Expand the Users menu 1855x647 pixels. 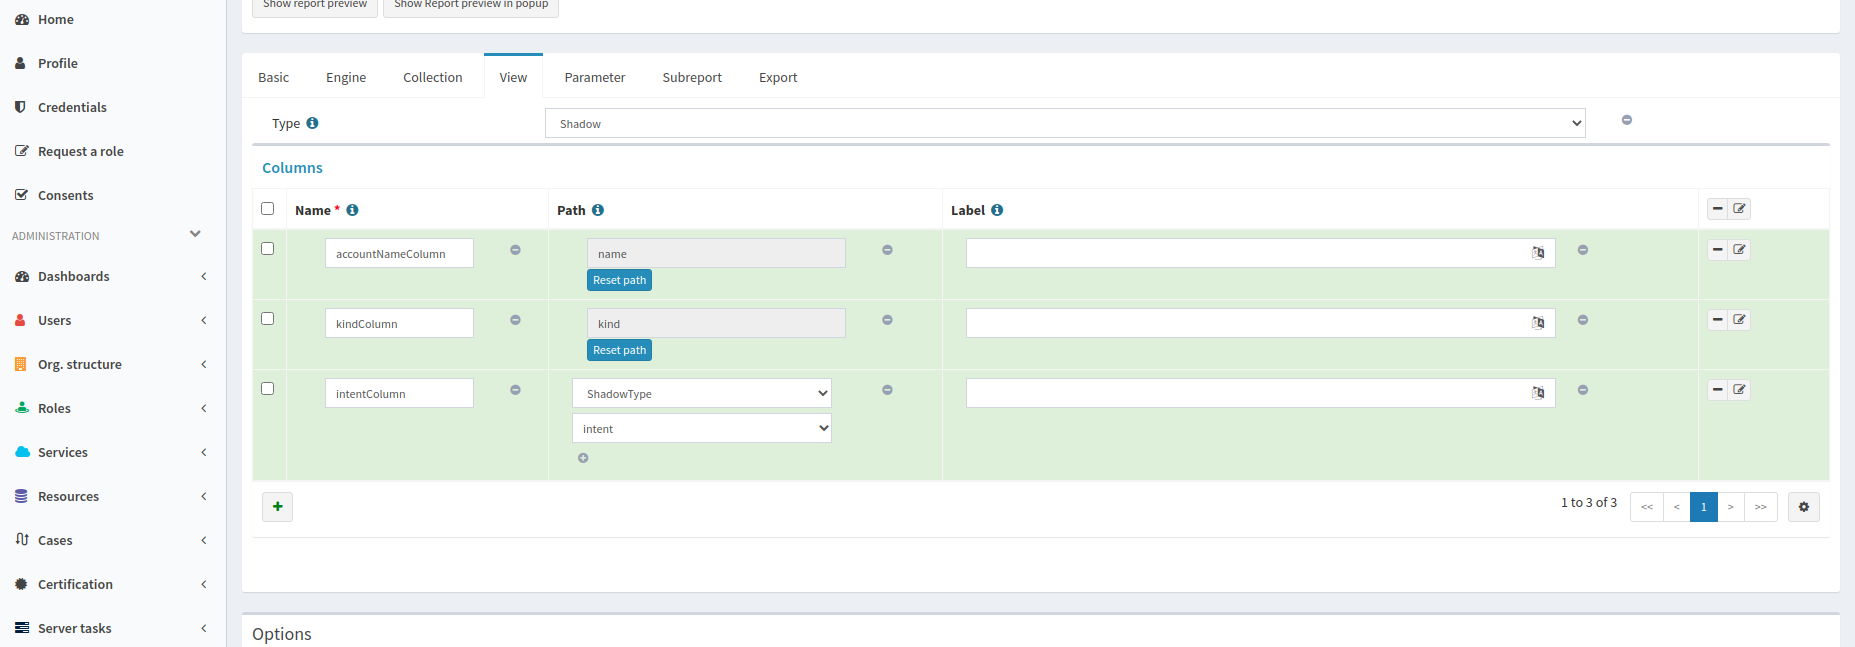[204, 320]
